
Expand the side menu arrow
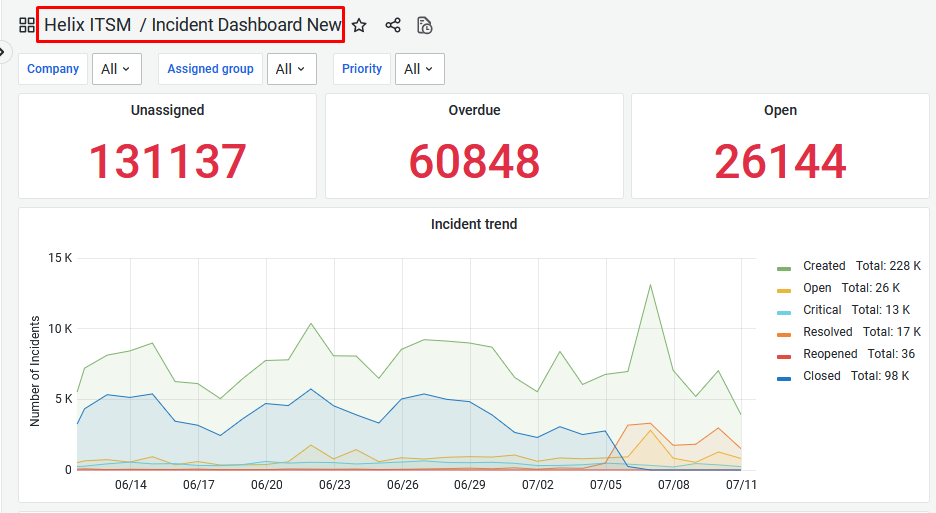(3, 52)
